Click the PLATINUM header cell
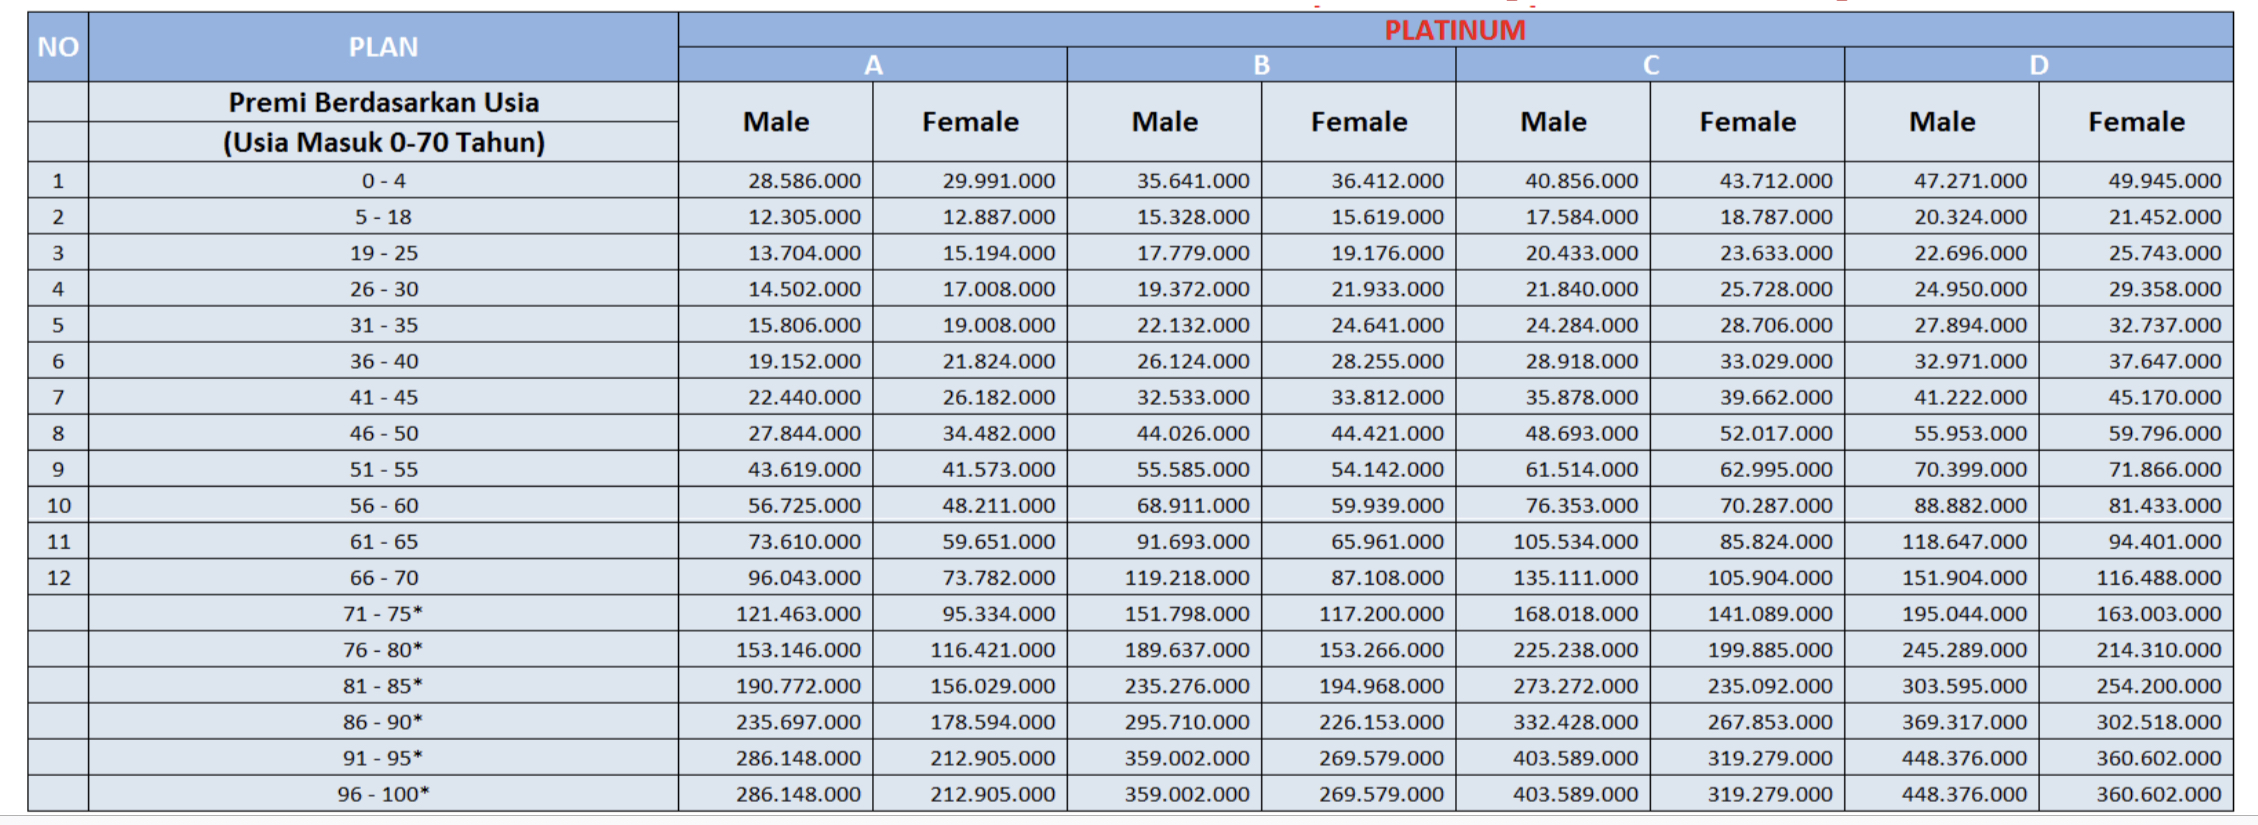This screenshot has width=2258, height=825. coord(1454,30)
